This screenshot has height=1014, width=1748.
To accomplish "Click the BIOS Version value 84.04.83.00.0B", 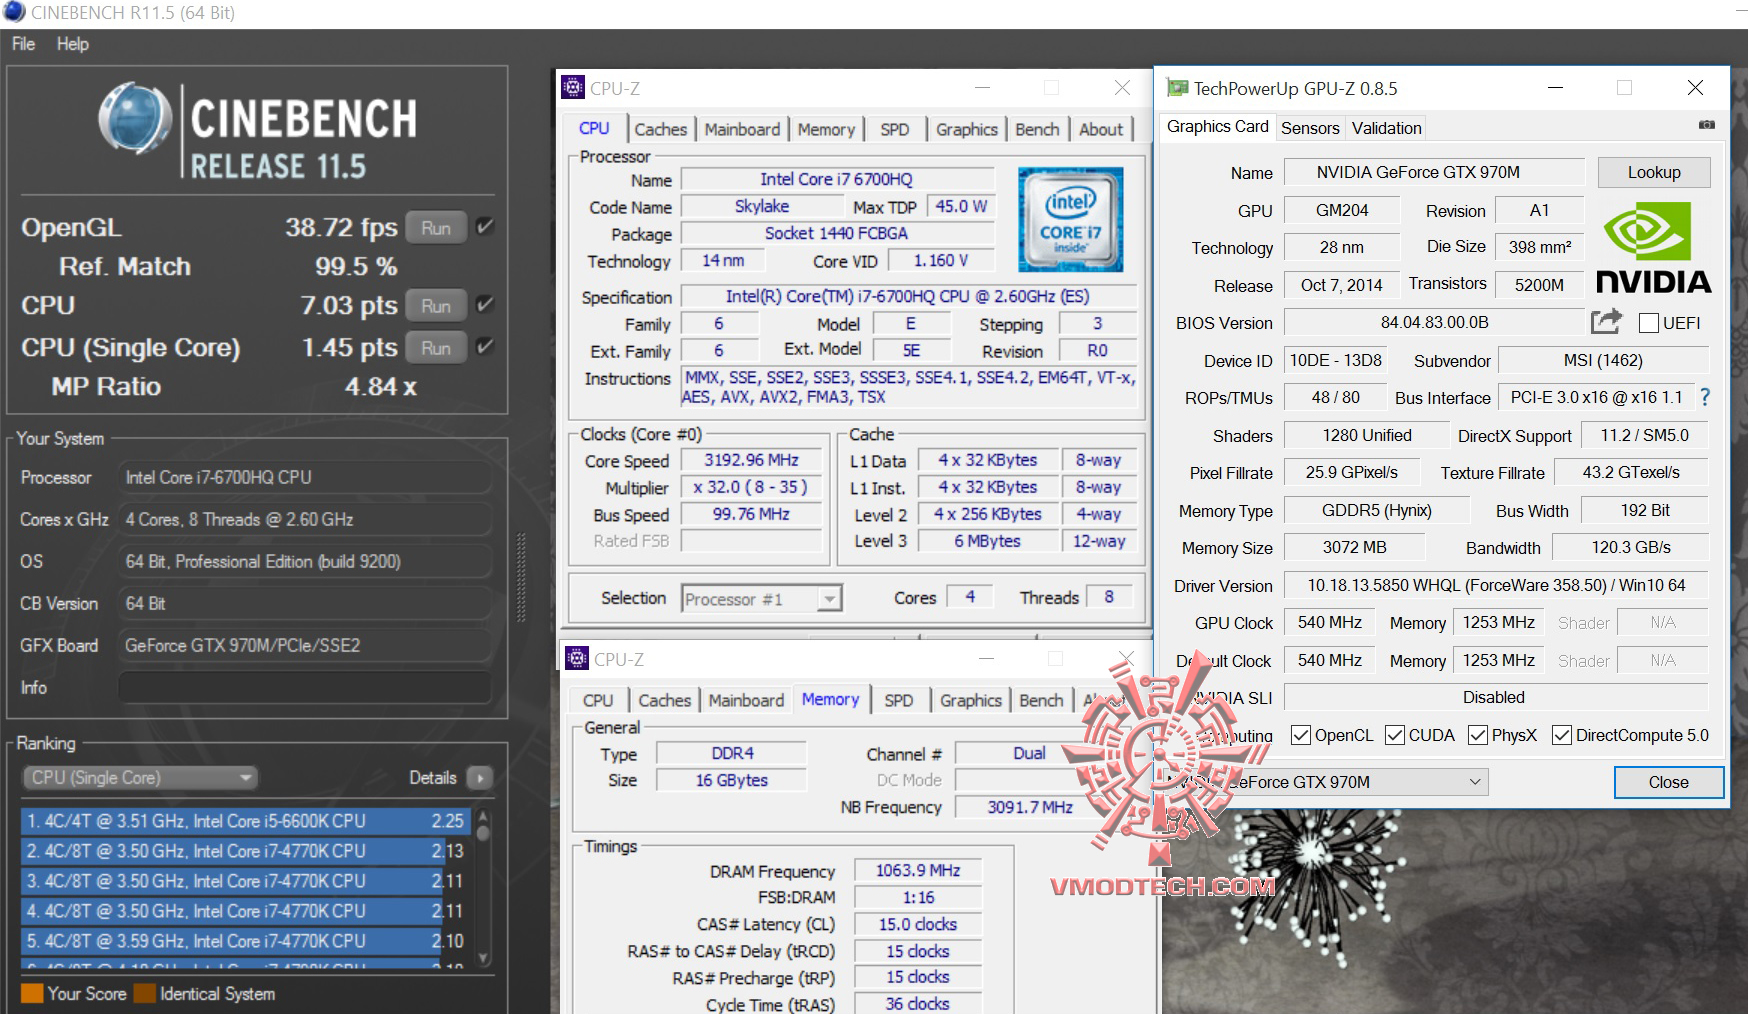I will [x=1434, y=322].
